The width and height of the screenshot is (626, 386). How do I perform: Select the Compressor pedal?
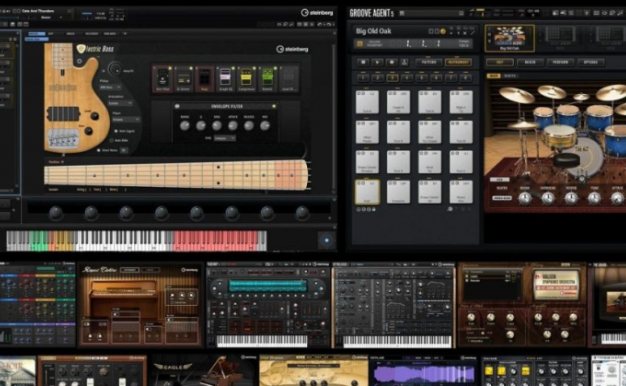pyautogui.click(x=246, y=79)
